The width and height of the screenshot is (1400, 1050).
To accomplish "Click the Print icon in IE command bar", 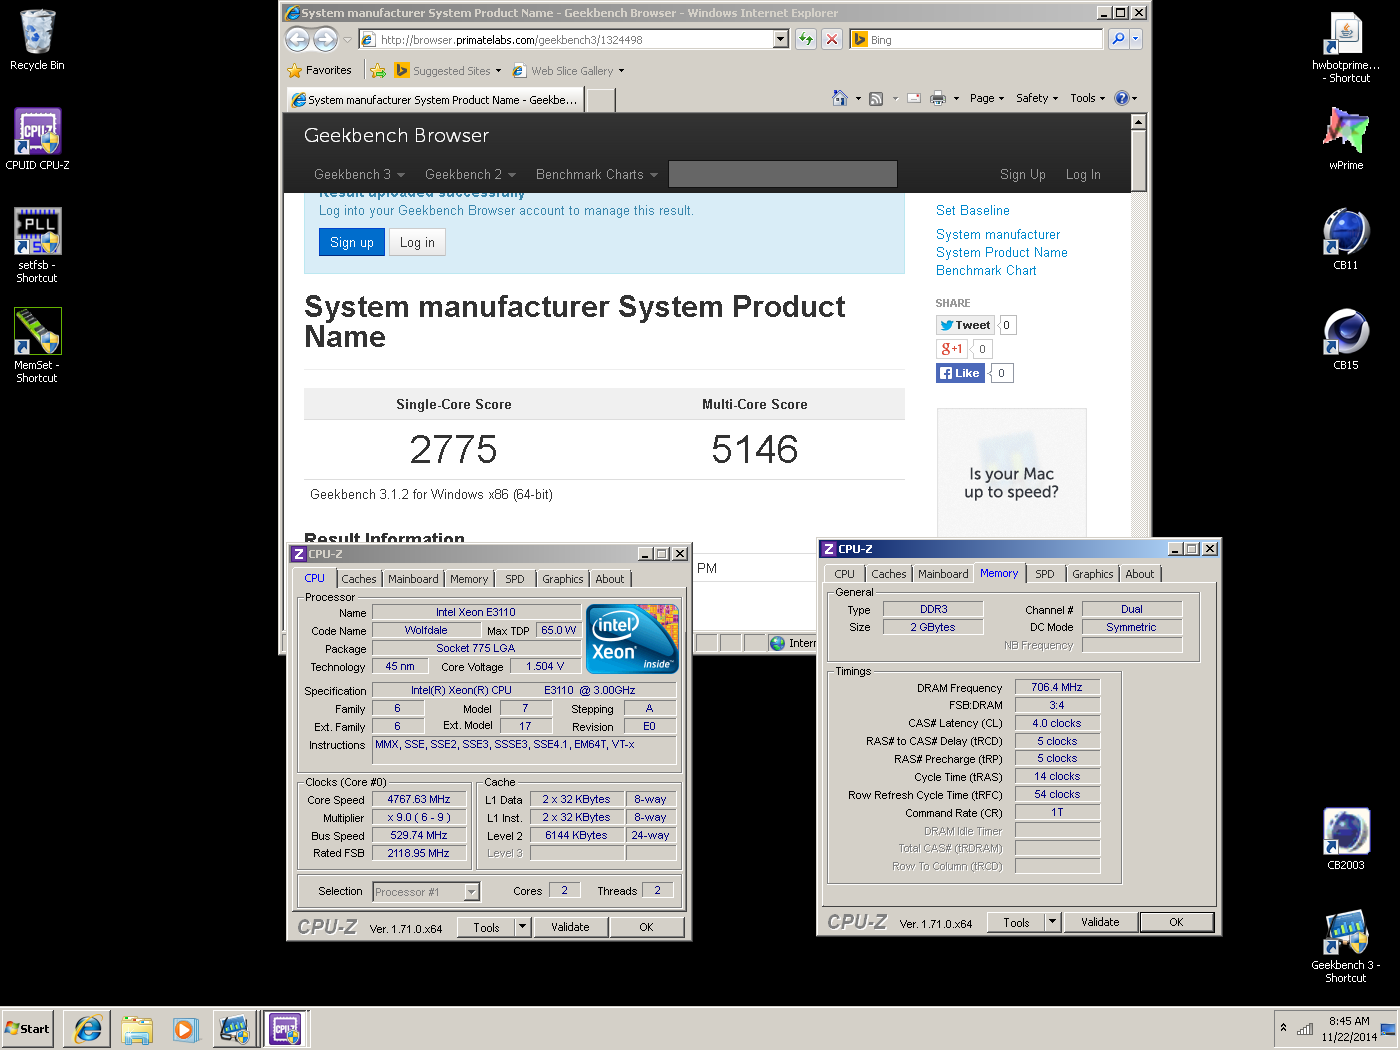I will pos(938,98).
